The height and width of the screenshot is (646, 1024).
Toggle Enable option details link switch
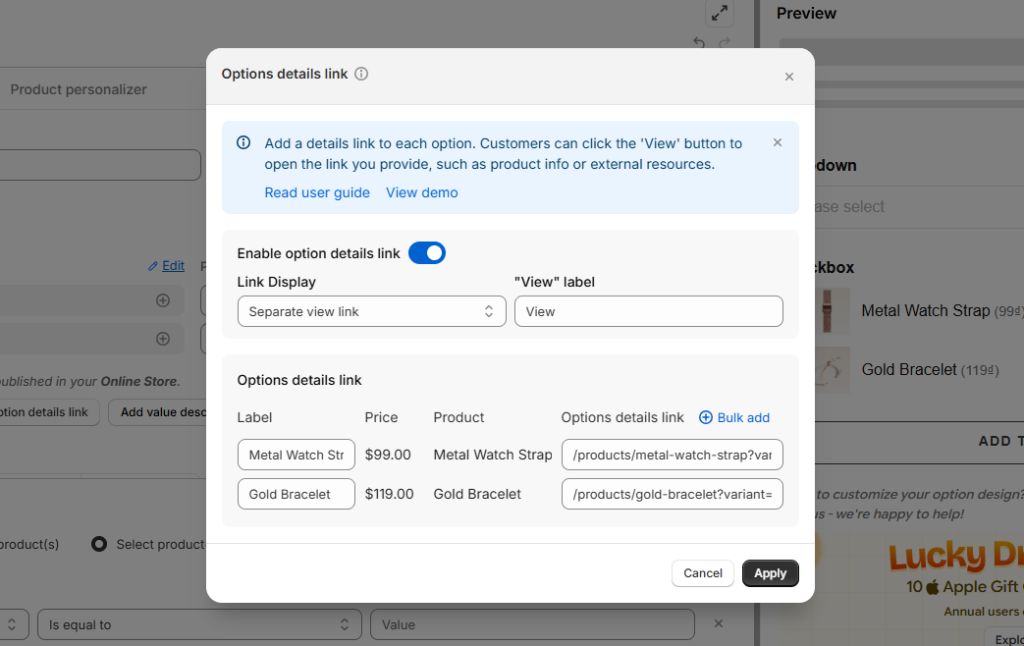tap(427, 254)
